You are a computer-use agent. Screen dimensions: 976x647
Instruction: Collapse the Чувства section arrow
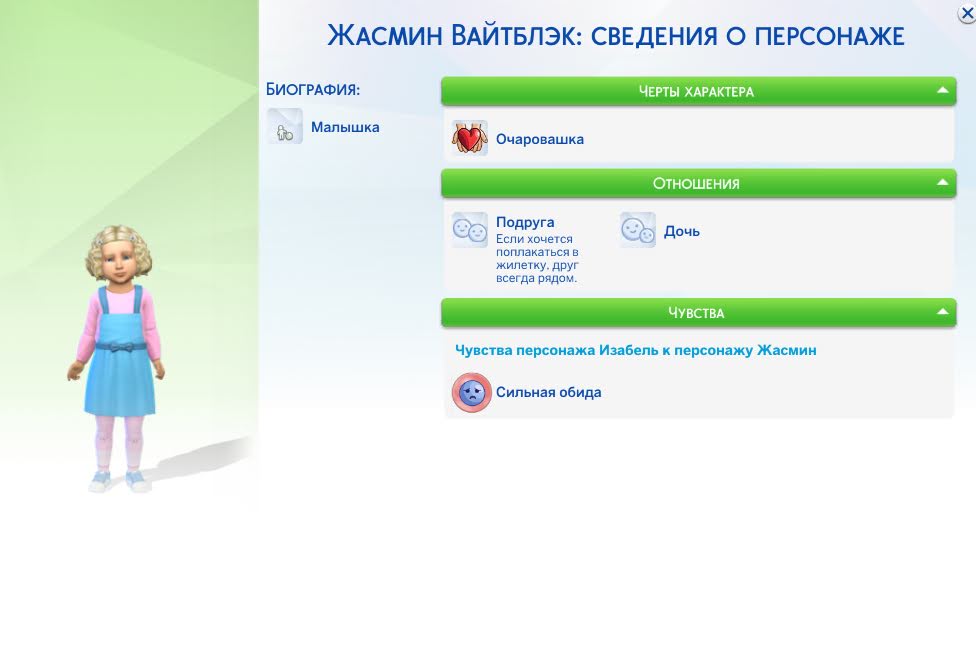click(942, 312)
